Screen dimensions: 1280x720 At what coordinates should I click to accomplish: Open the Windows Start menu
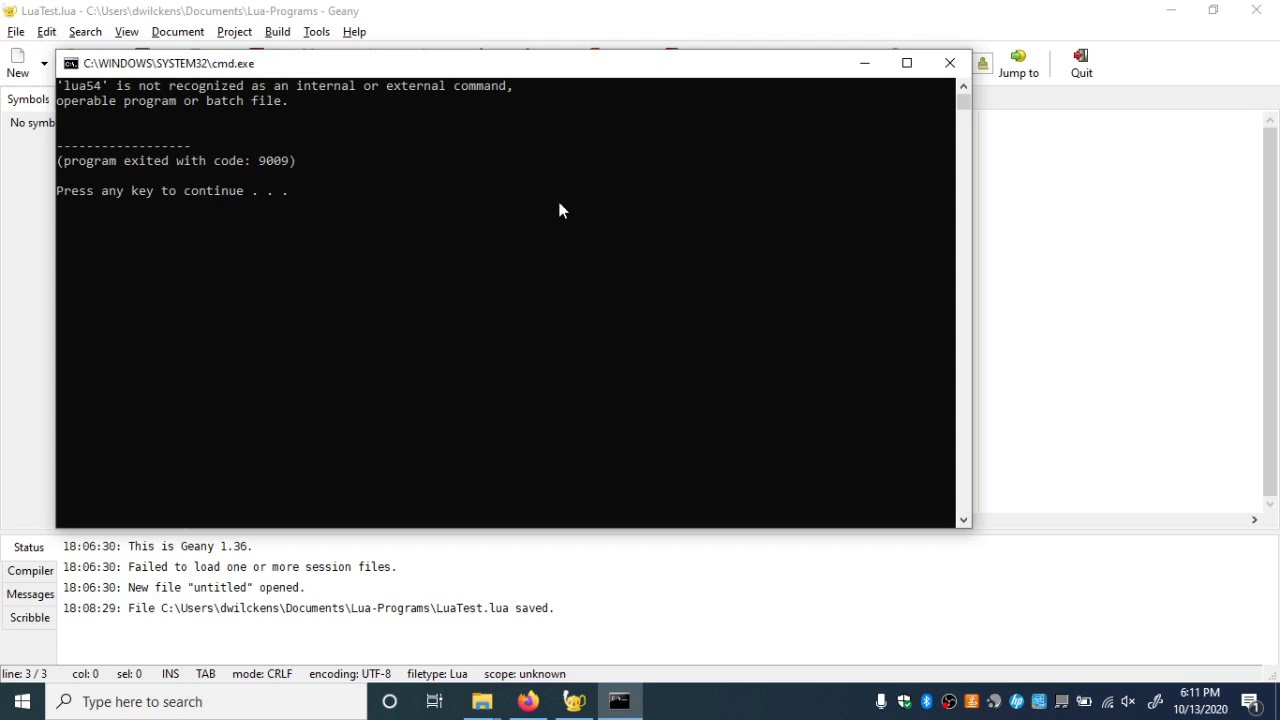[x=22, y=702]
